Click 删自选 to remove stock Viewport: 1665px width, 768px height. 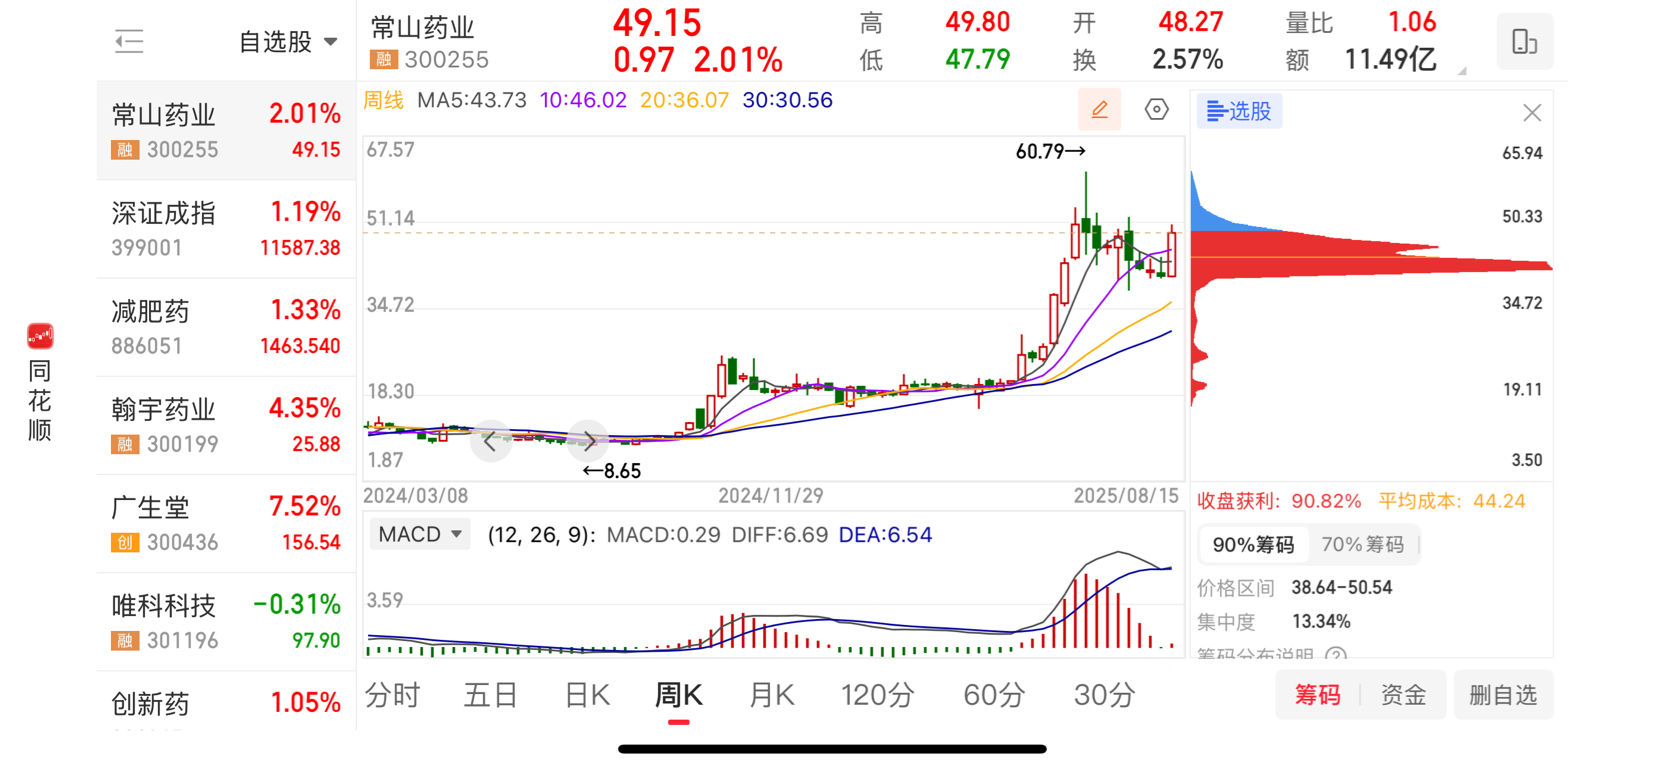pos(1503,695)
